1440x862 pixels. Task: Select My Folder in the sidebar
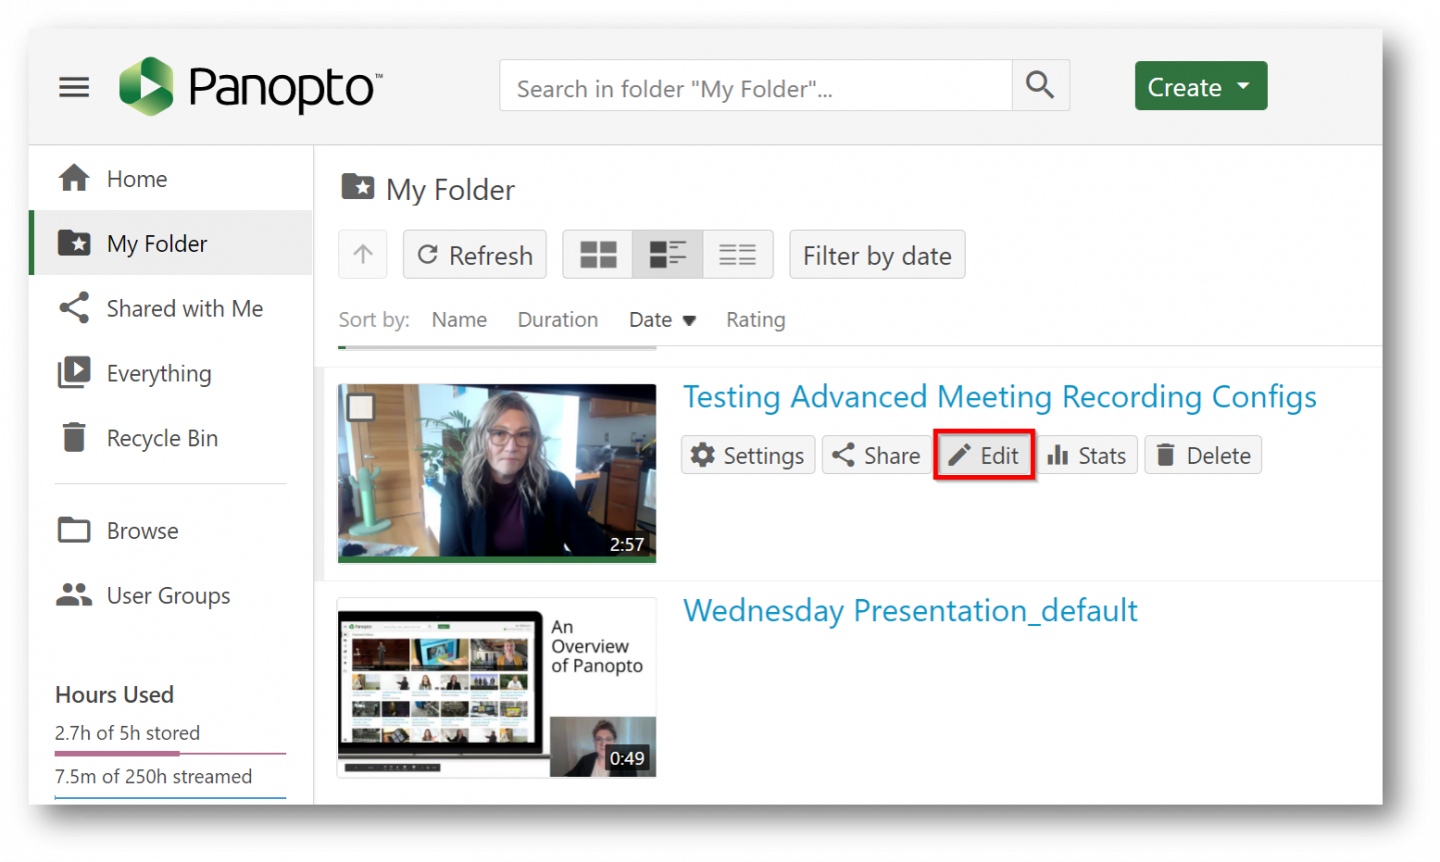click(x=156, y=243)
